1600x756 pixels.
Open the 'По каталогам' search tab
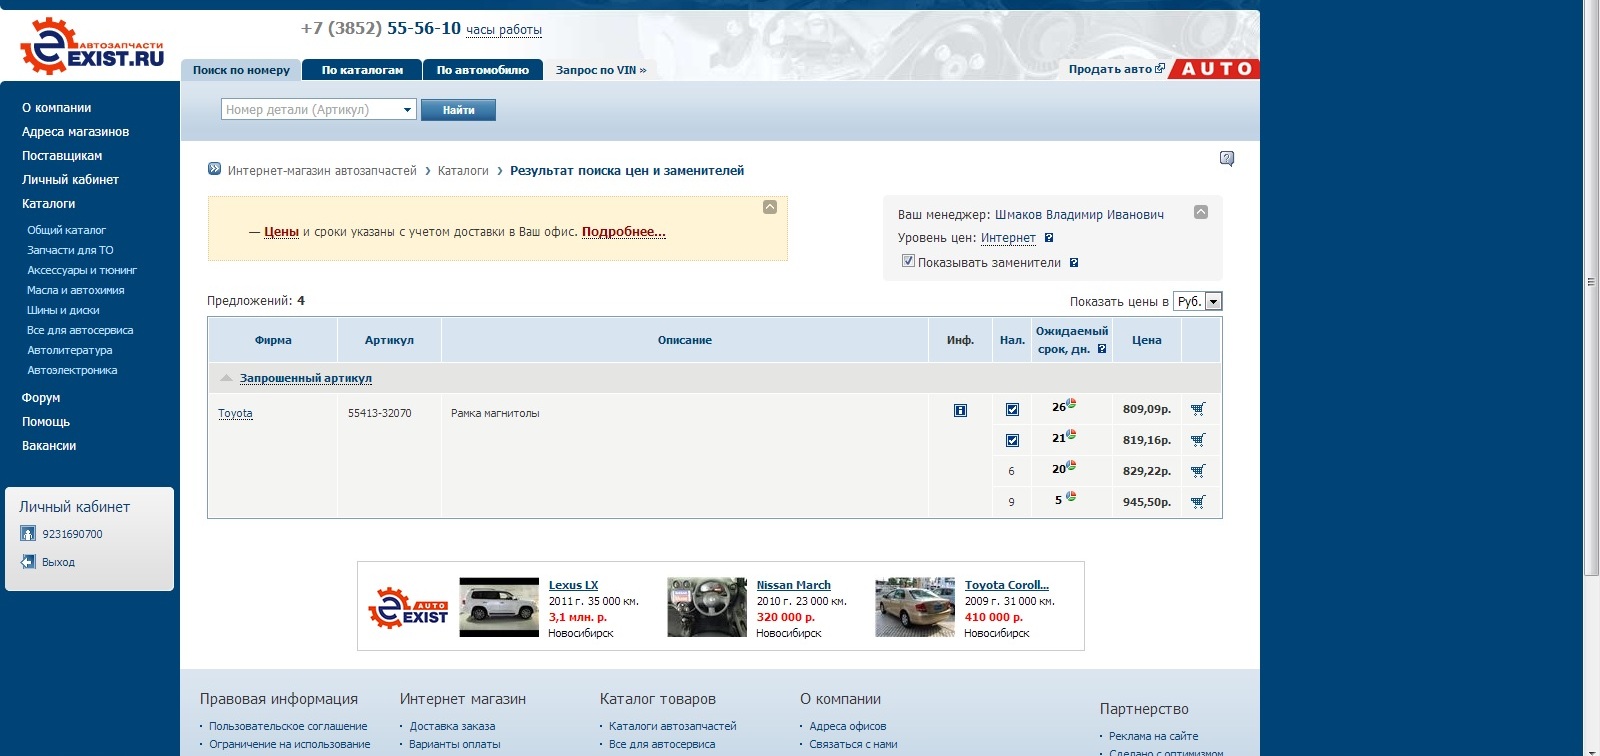tap(362, 70)
